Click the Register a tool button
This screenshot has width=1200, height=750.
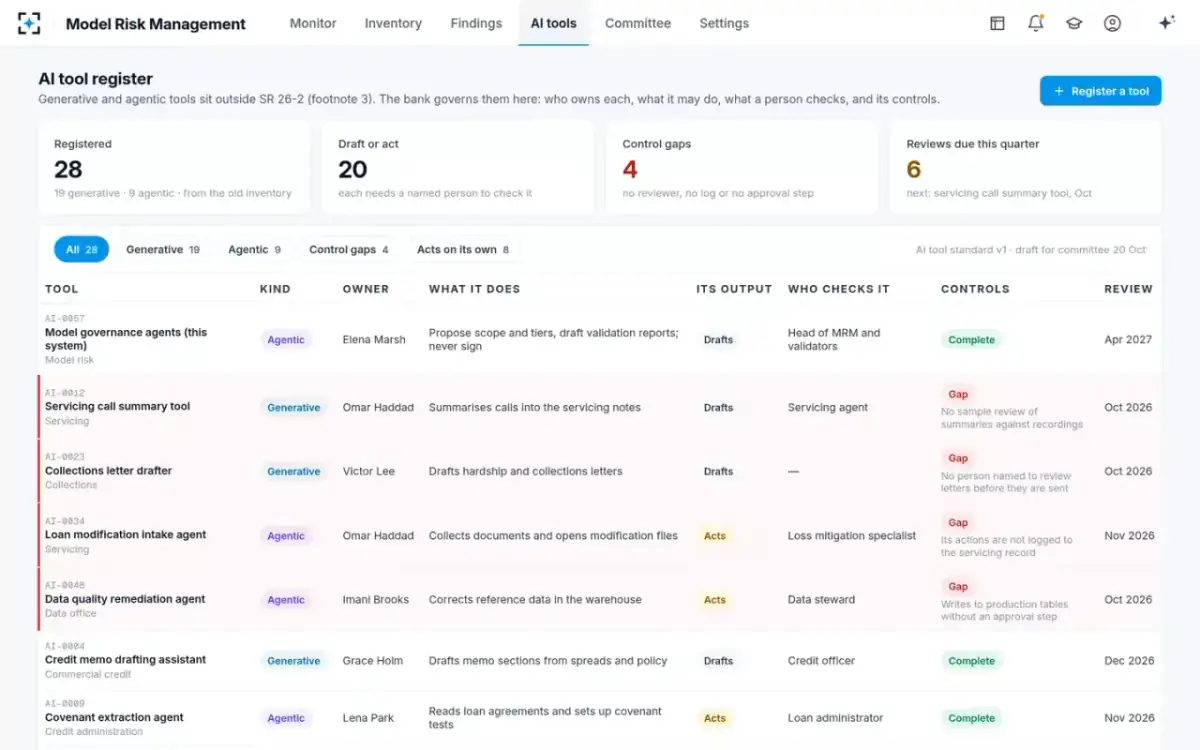pos(1100,91)
